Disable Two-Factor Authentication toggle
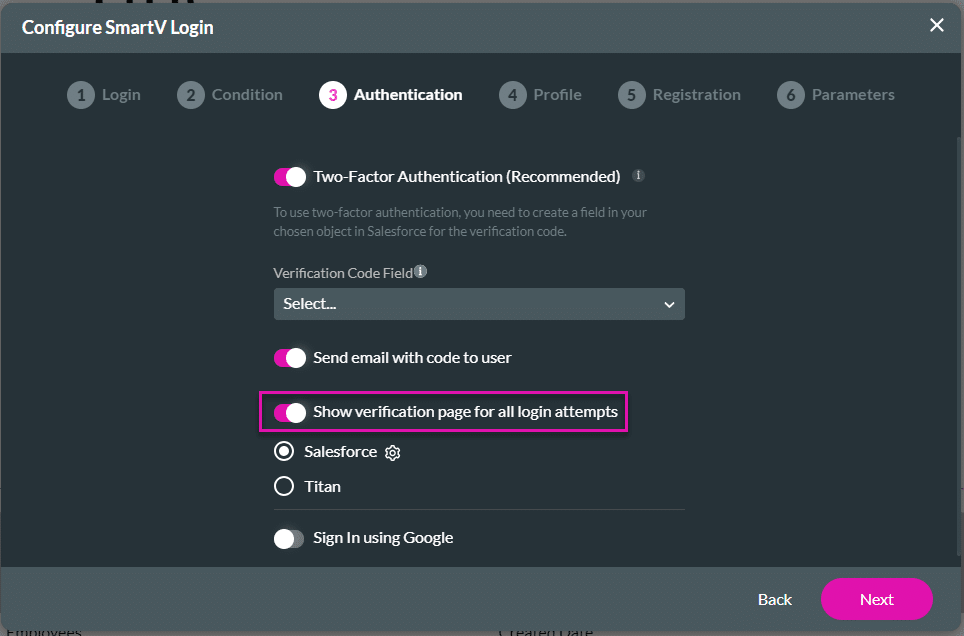This screenshot has height=636, width=964. [289, 177]
